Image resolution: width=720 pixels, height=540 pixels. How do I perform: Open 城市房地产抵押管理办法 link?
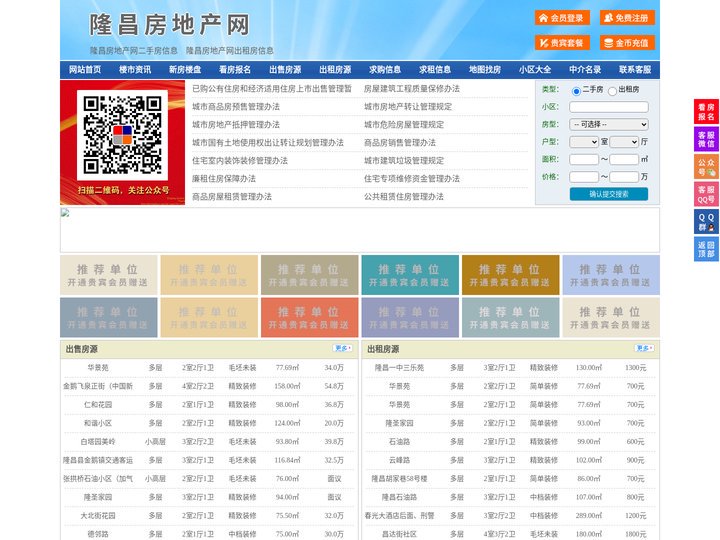coord(236,124)
